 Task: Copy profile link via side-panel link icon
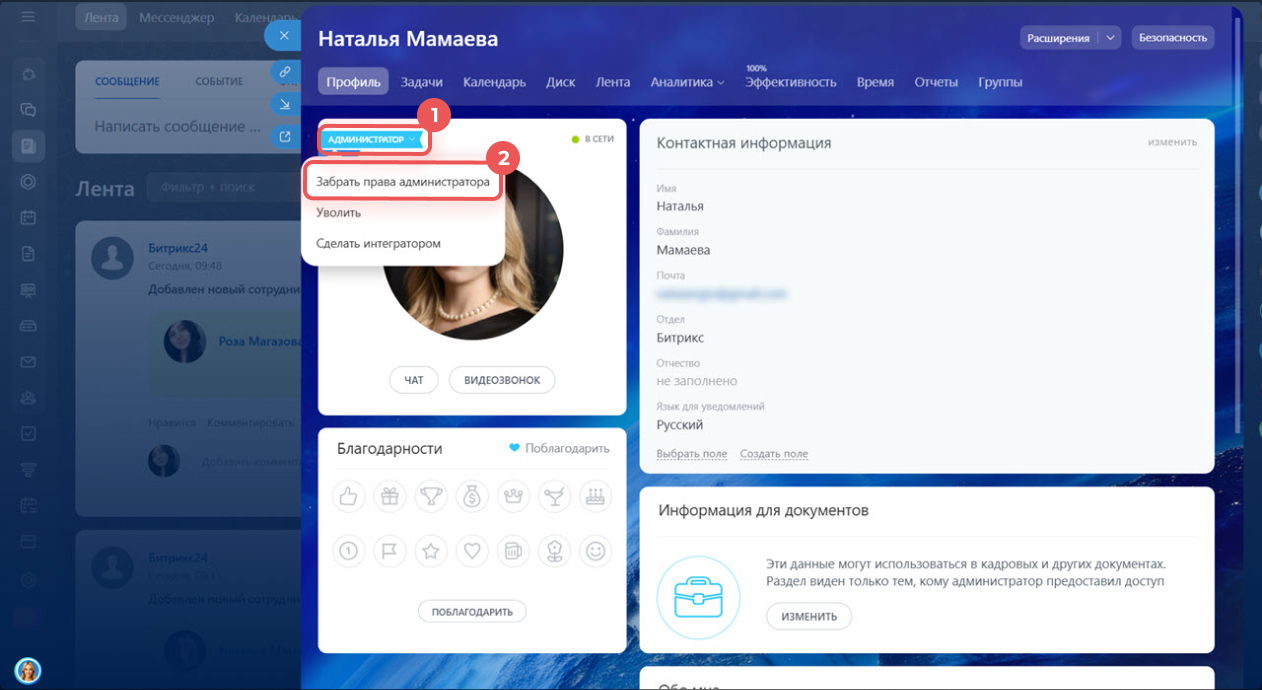(285, 72)
